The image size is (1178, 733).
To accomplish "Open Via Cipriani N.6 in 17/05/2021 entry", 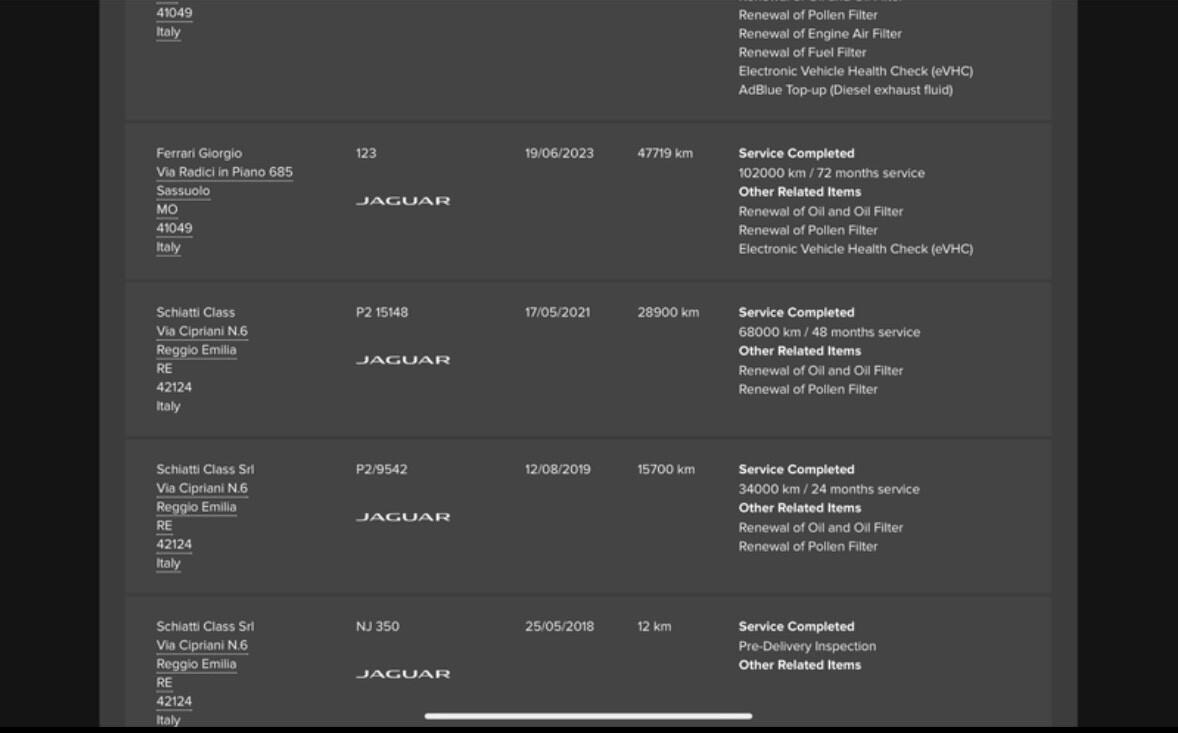I will tap(201, 331).
